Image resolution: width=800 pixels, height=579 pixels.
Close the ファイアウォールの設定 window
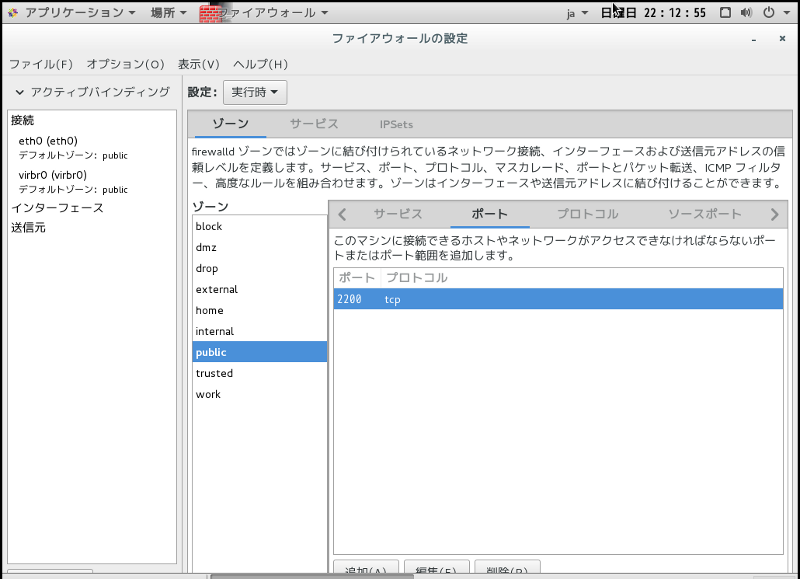coord(782,38)
